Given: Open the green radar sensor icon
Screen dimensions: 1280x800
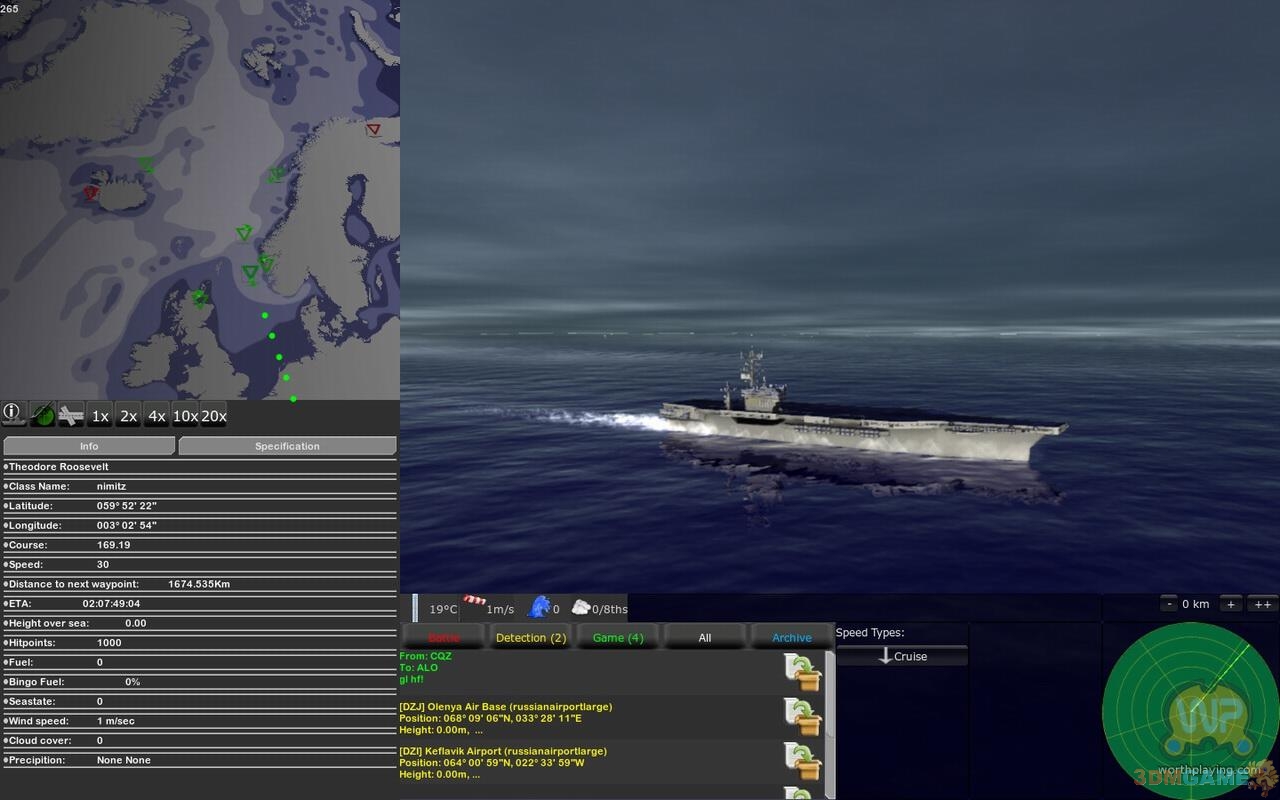Looking at the screenshot, I should click(x=43, y=414).
